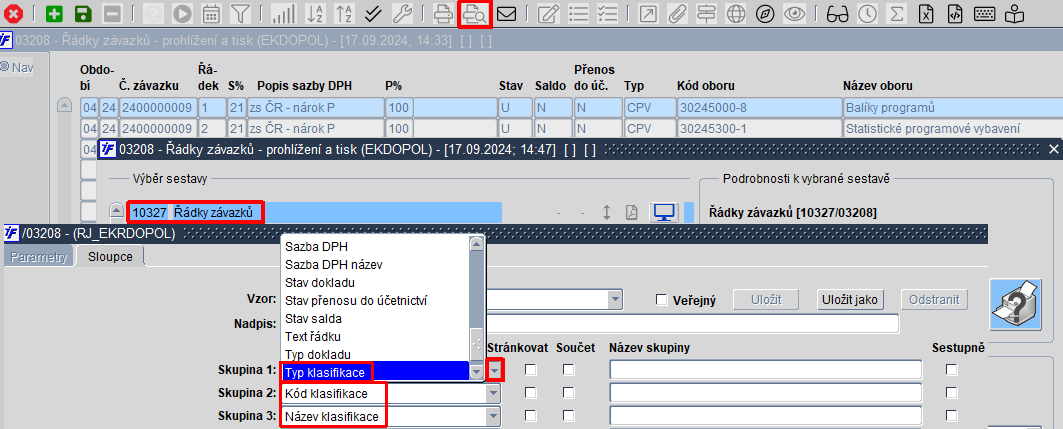This screenshot has width=1063, height=429.
Task: Click the green add record plus icon
Action: [x=54, y=13]
